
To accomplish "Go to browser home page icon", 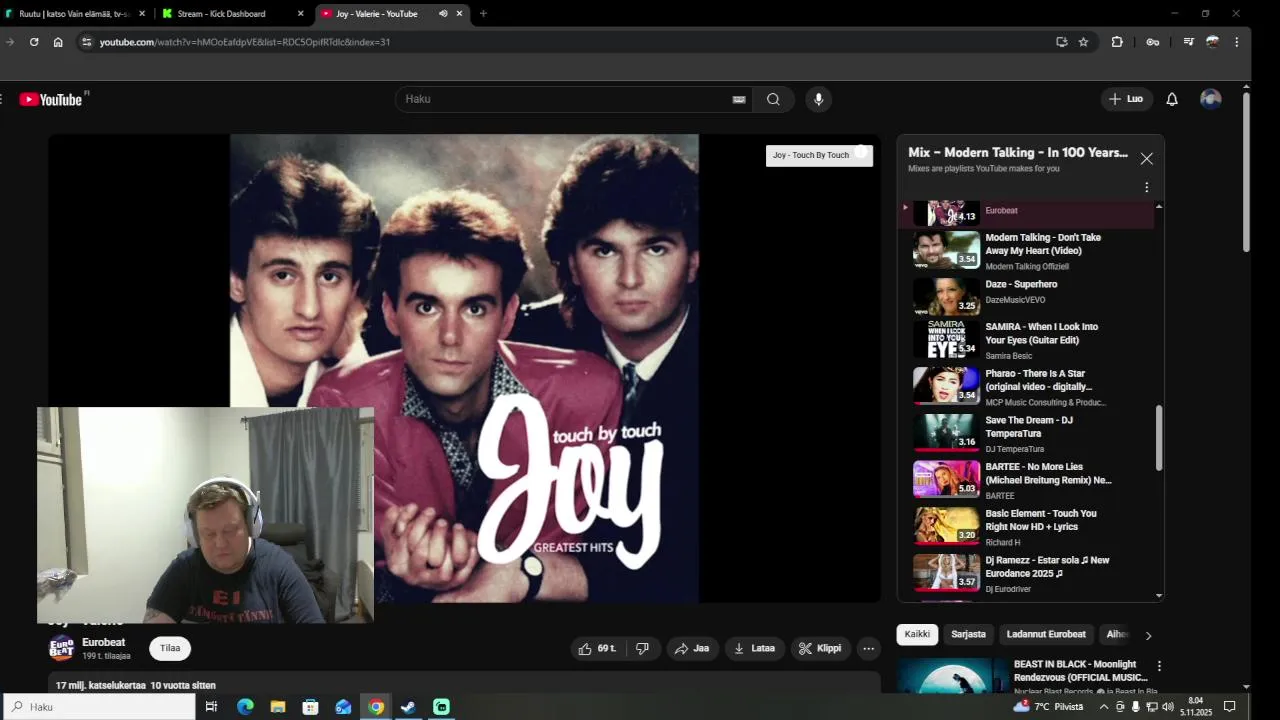I will [58, 42].
